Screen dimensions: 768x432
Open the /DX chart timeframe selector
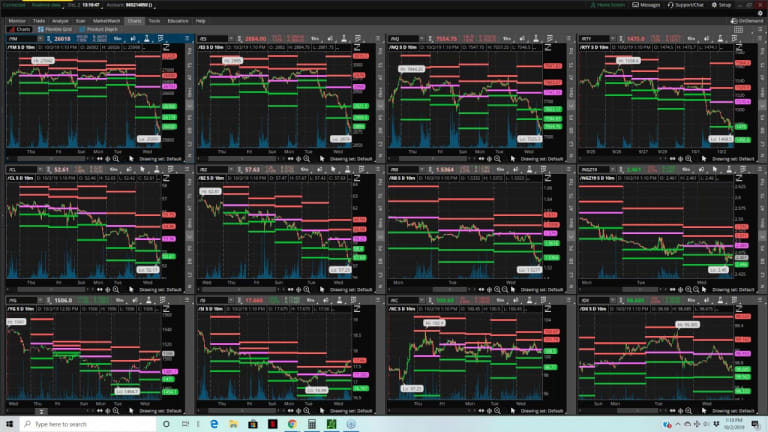[x=691, y=300]
